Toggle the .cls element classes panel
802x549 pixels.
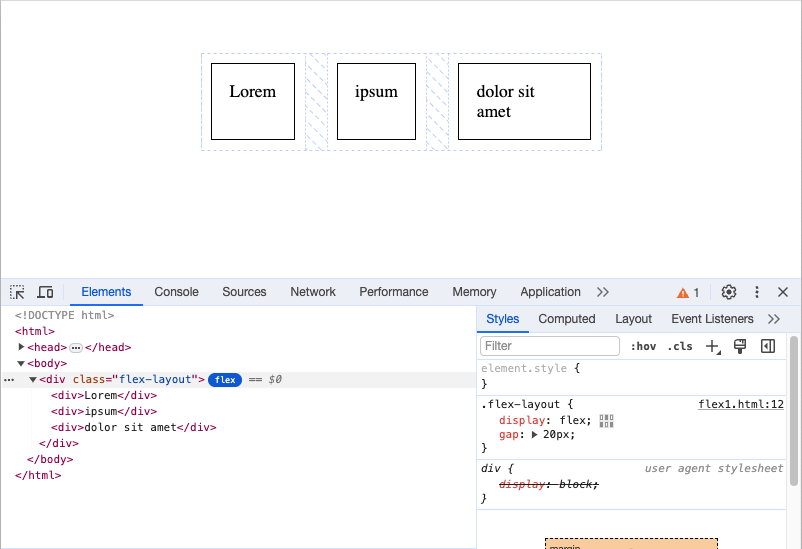pos(680,346)
